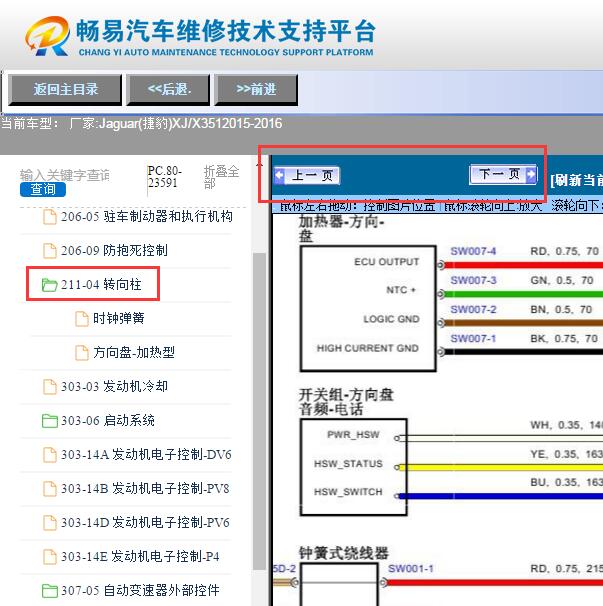Open 303-14B 发动机电子控制-PV8 entry
This screenshot has width=603, height=606.
tap(145, 489)
